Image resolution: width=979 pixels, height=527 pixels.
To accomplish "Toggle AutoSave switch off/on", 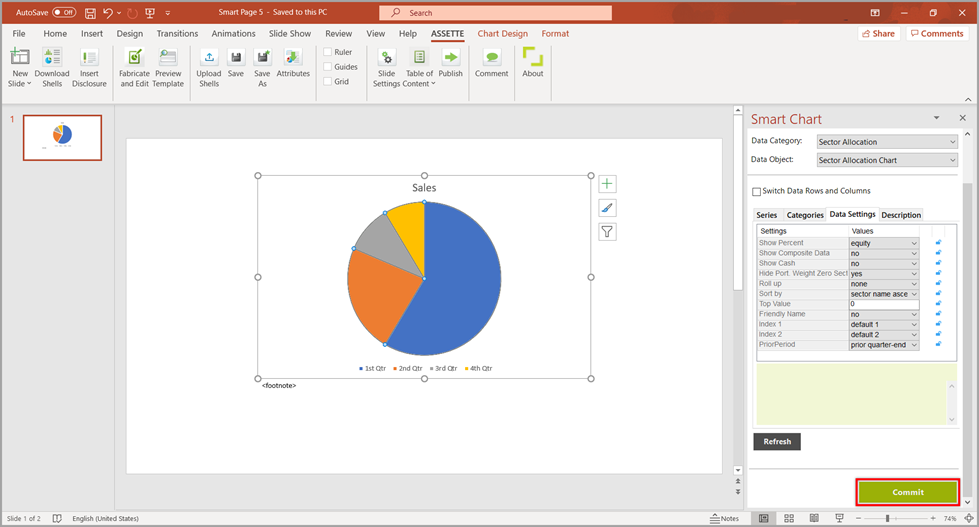I will coord(64,12).
